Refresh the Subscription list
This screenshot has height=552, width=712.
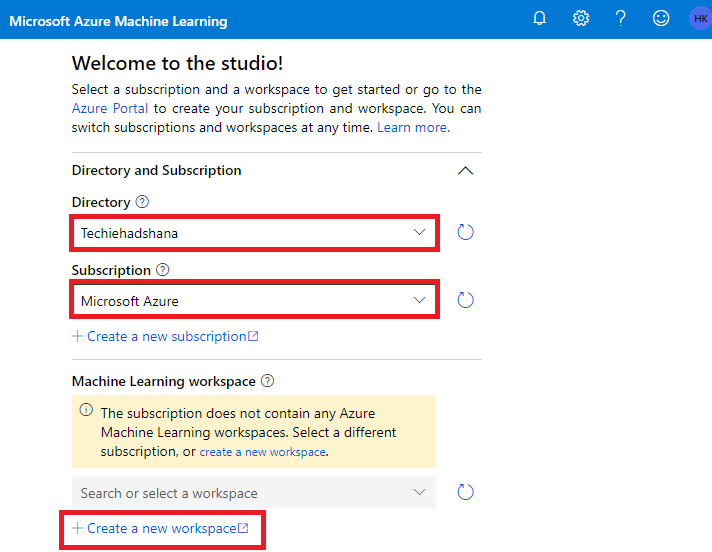pyautogui.click(x=465, y=300)
